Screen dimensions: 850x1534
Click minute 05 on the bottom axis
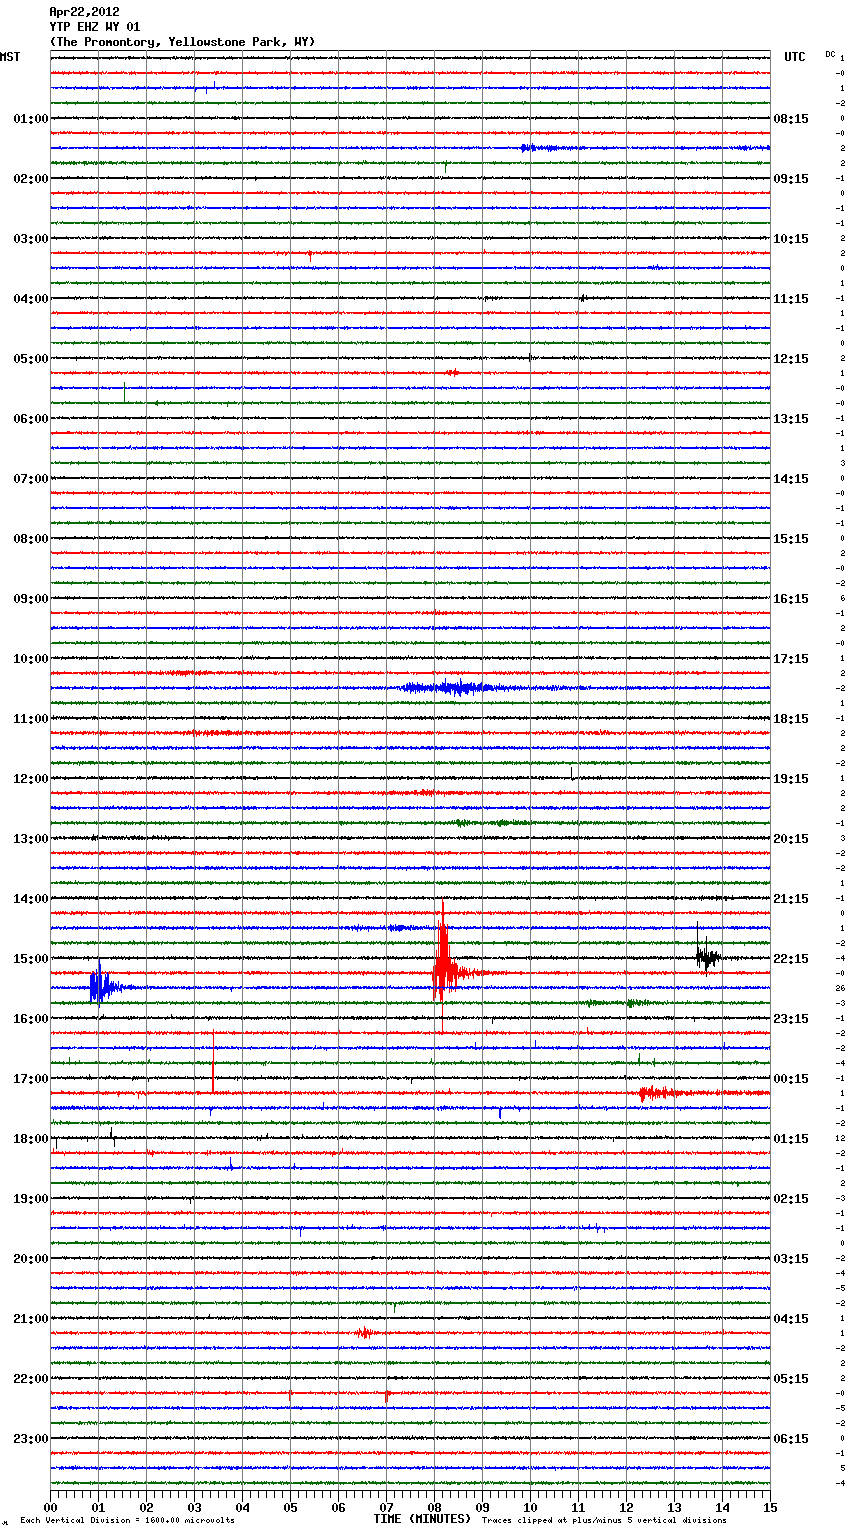coord(291,1507)
